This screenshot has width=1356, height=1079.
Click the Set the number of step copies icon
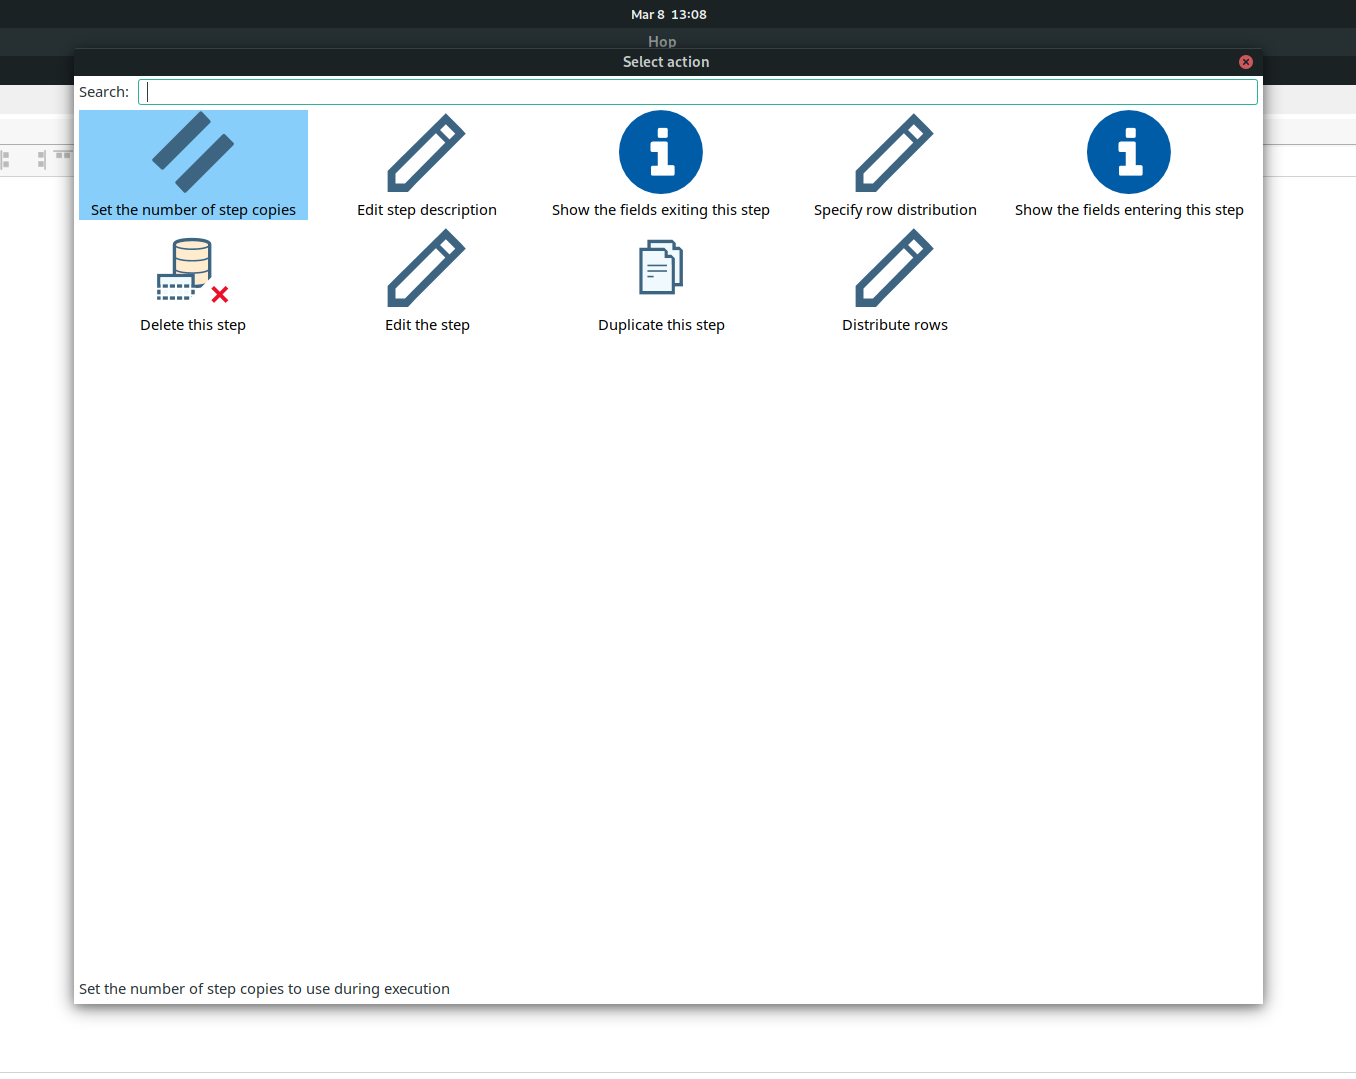click(x=193, y=152)
